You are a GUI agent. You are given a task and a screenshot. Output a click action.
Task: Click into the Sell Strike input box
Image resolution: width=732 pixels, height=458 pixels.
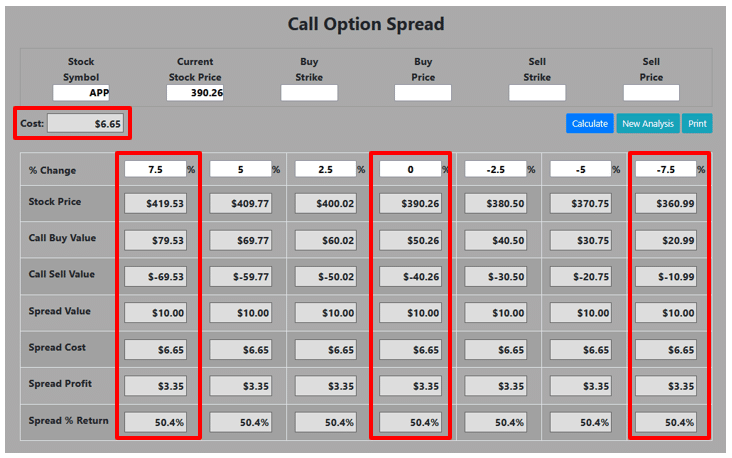pyautogui.click(x=537, y=93)
